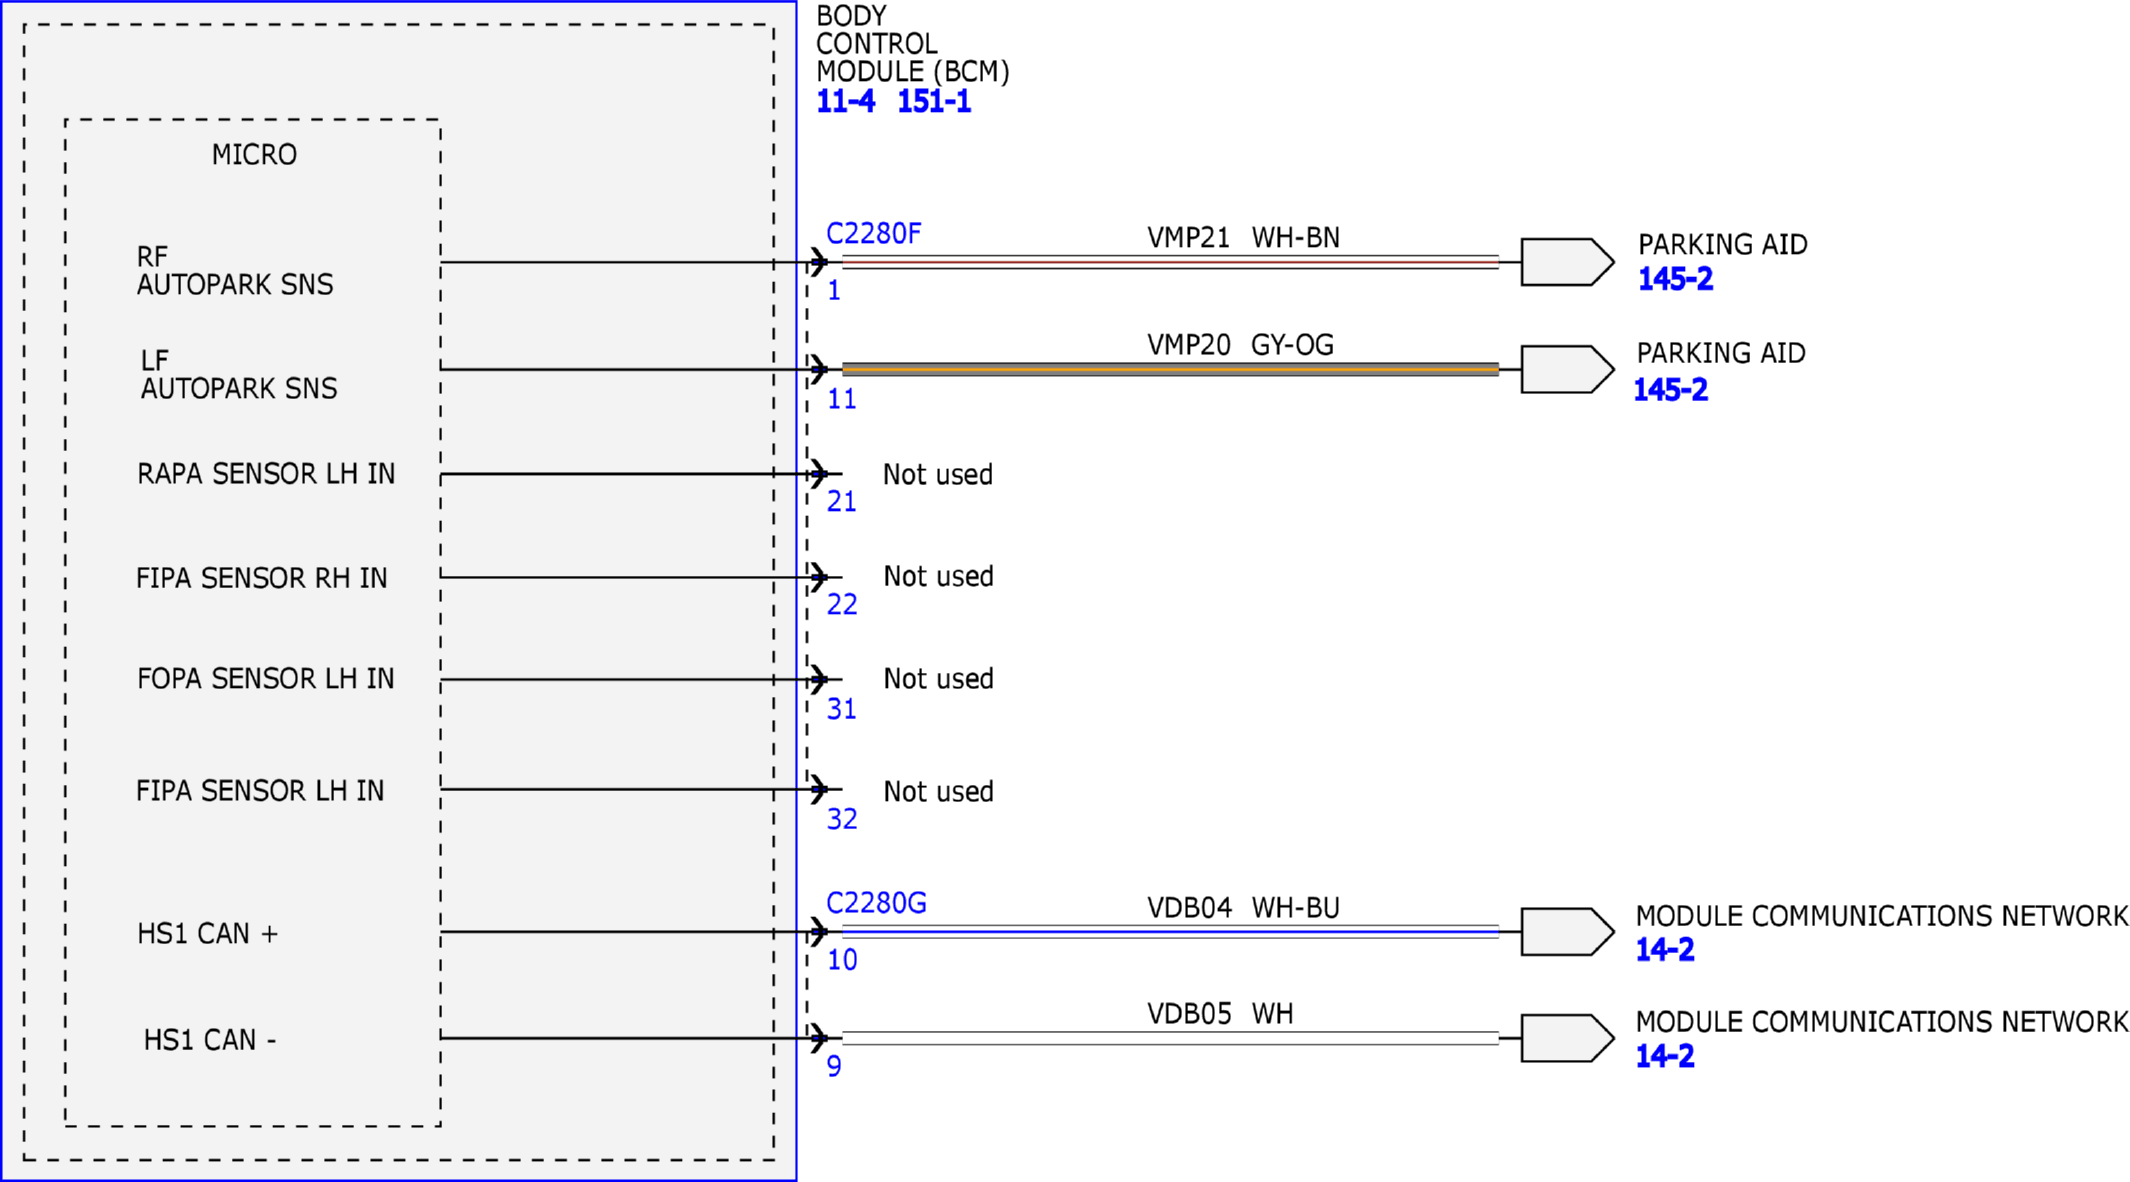Click the blue-striped VDB04 wire line
This screenshot has width=2130, height=1182.
click(x=1170, y=932)
